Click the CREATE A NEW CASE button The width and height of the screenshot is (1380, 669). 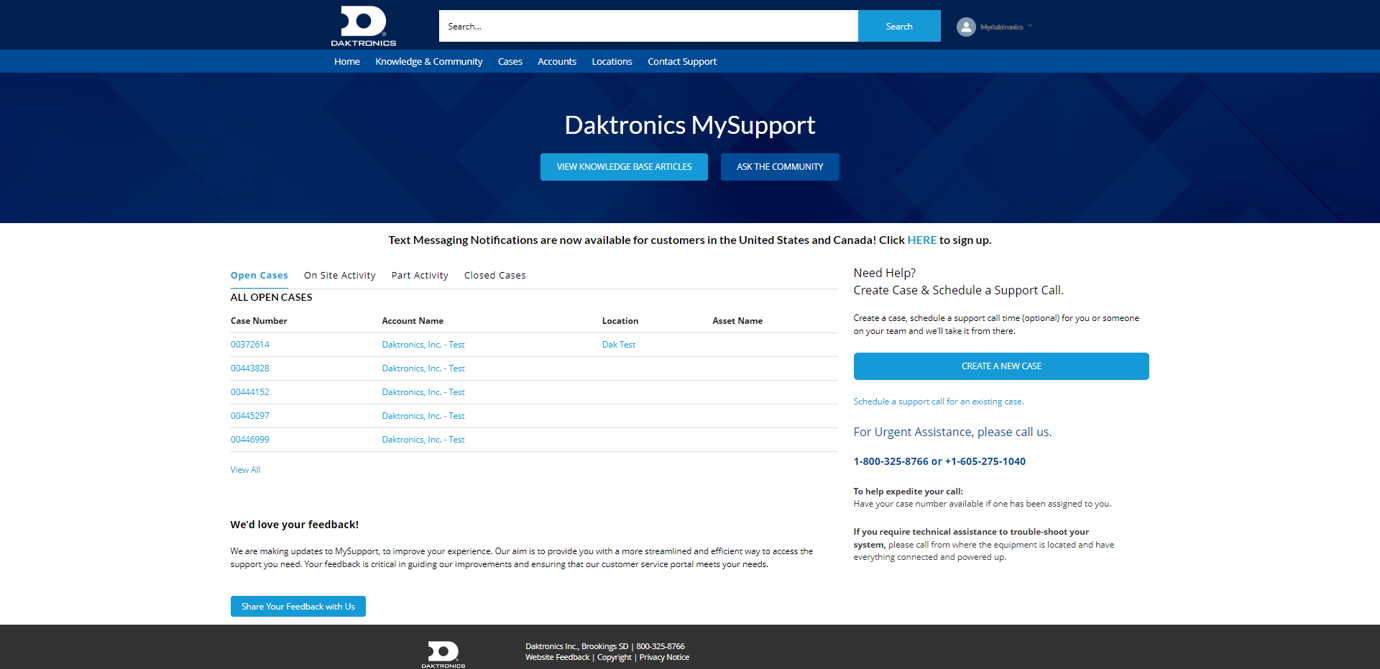1000,366
